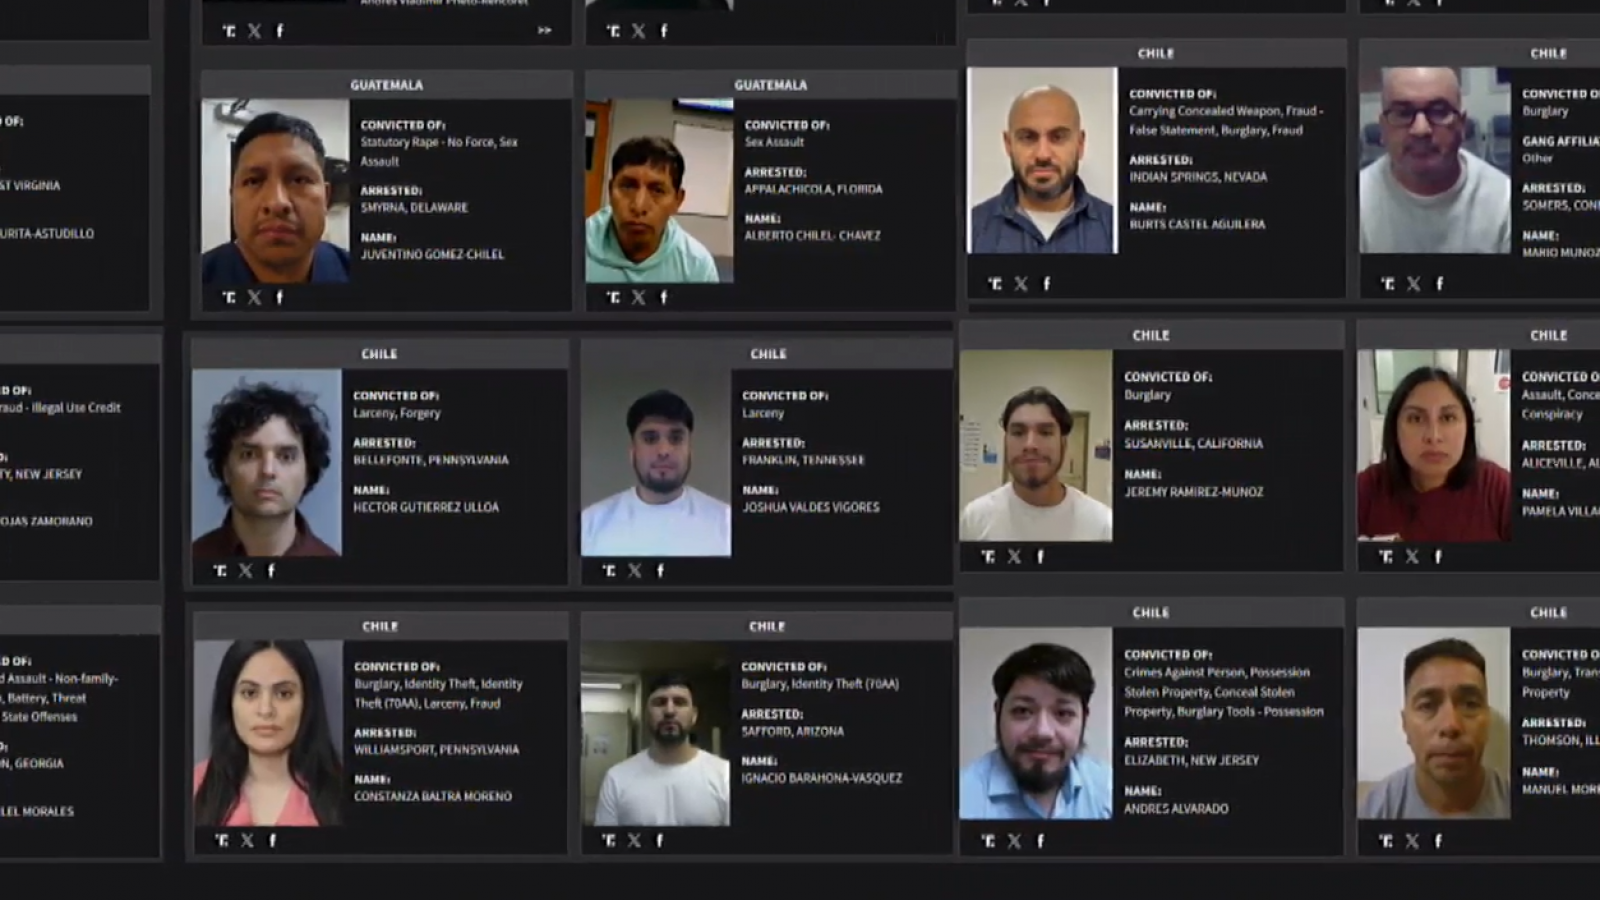Share Juventino Gomez-Chilel card on Truth Social
1600x900 pixels.
[229, 297]
